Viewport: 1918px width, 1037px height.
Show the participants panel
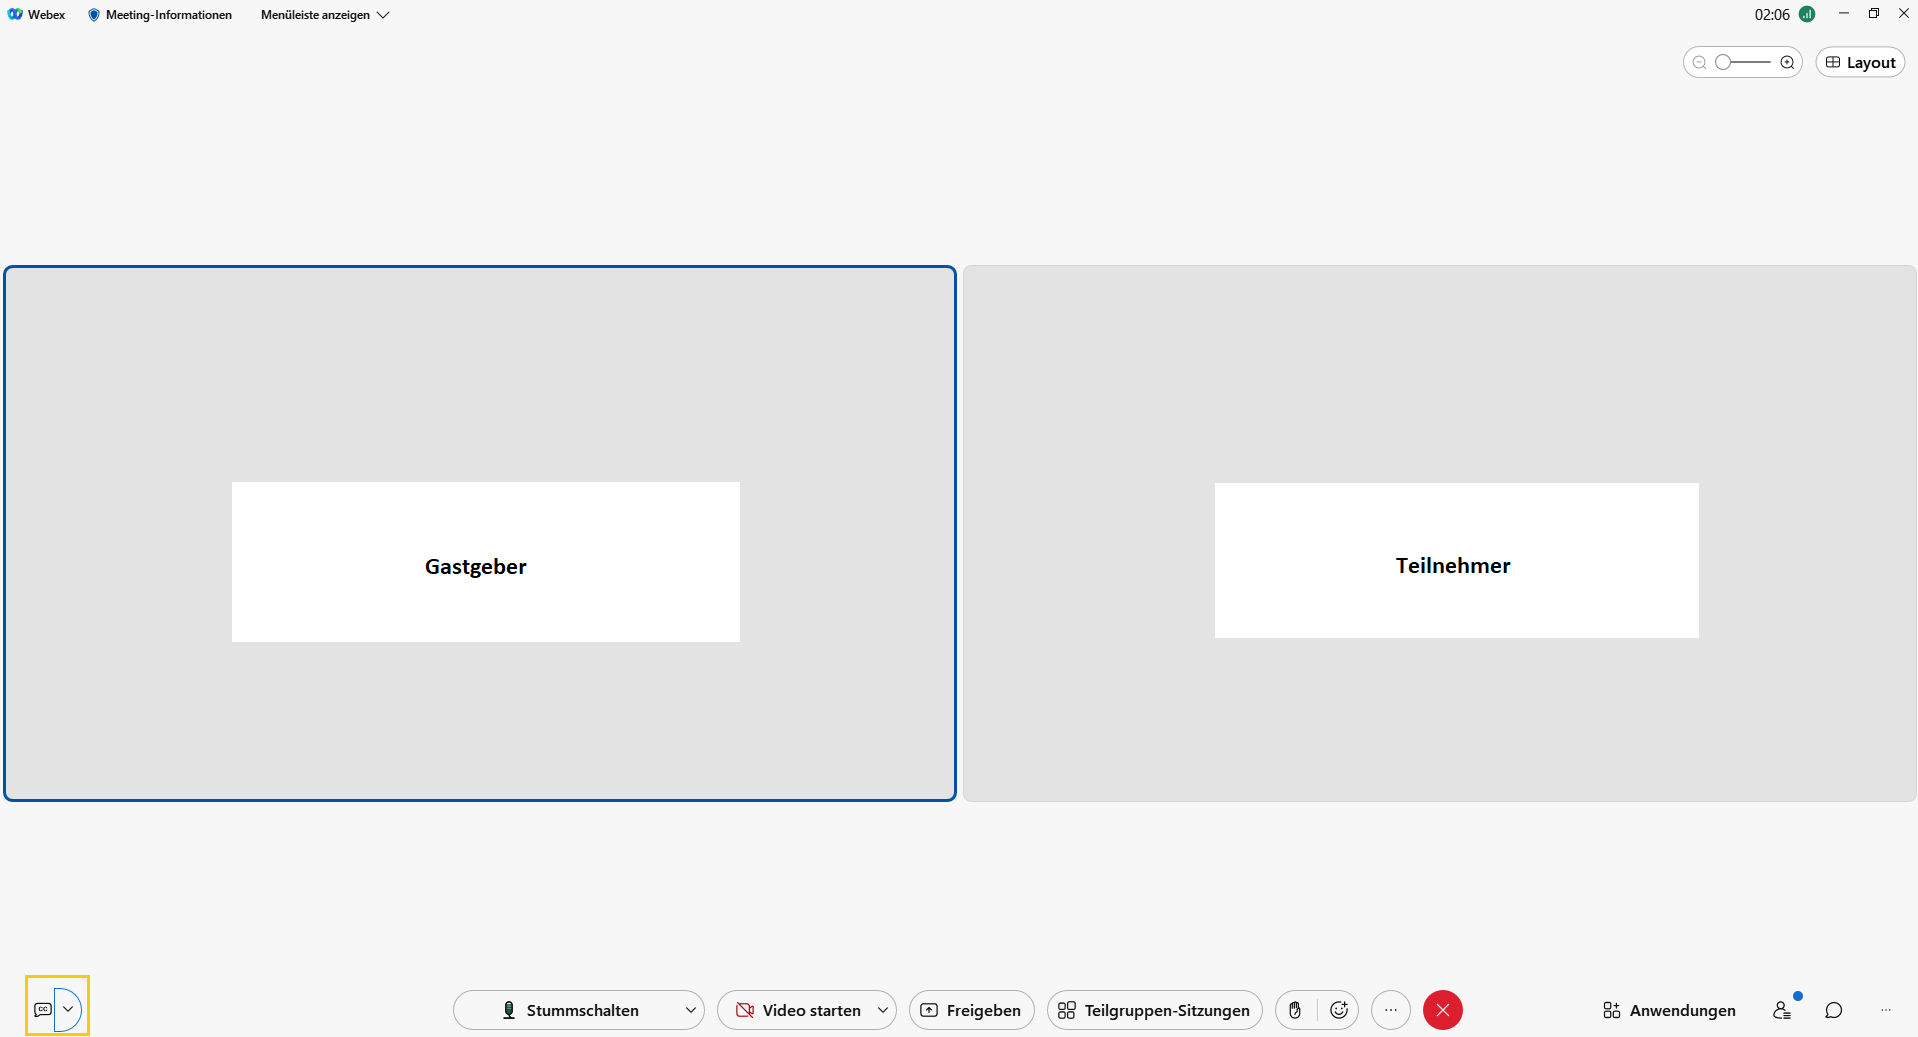point(1781,1010)
